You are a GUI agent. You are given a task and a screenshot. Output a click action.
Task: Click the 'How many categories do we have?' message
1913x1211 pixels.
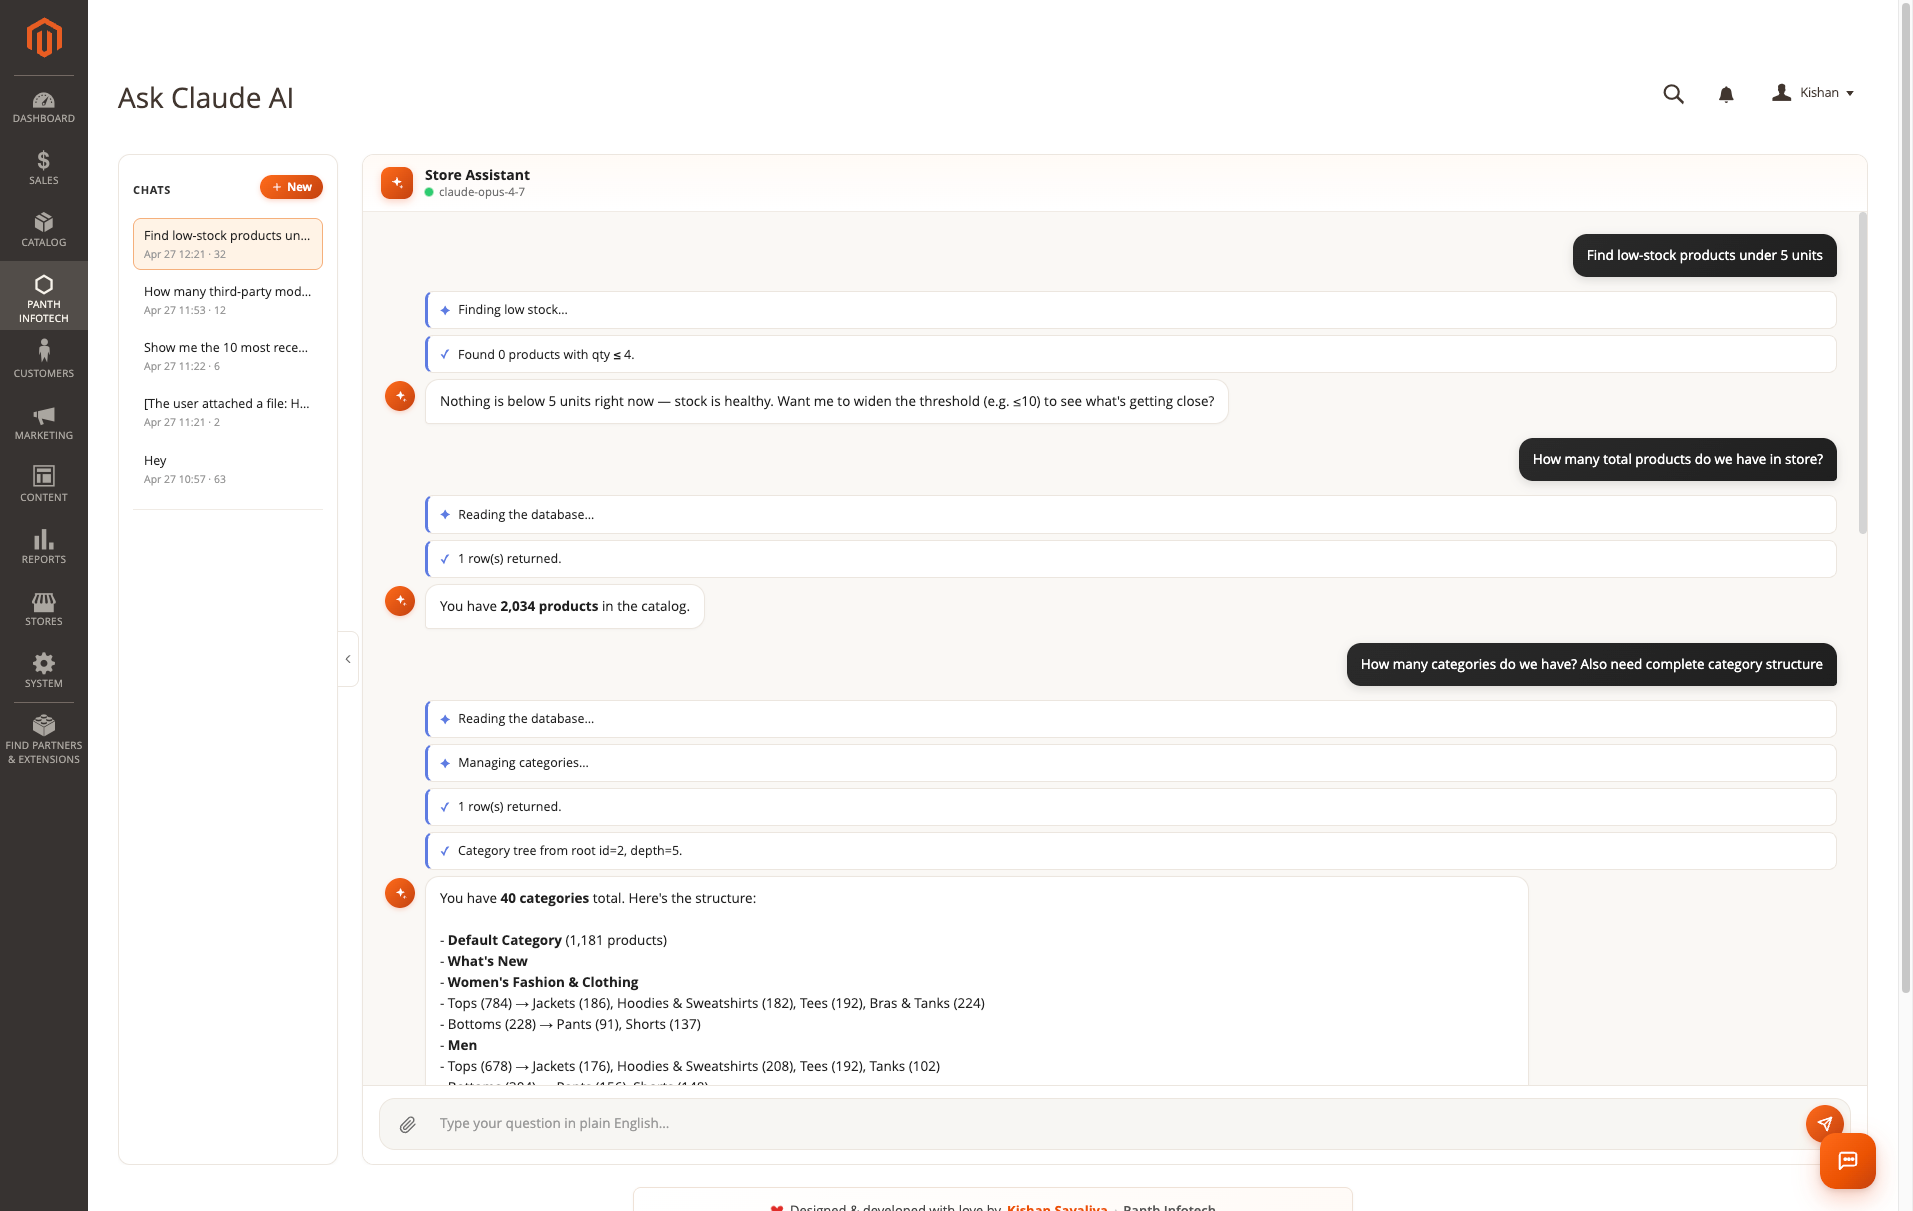point(1591,664)
